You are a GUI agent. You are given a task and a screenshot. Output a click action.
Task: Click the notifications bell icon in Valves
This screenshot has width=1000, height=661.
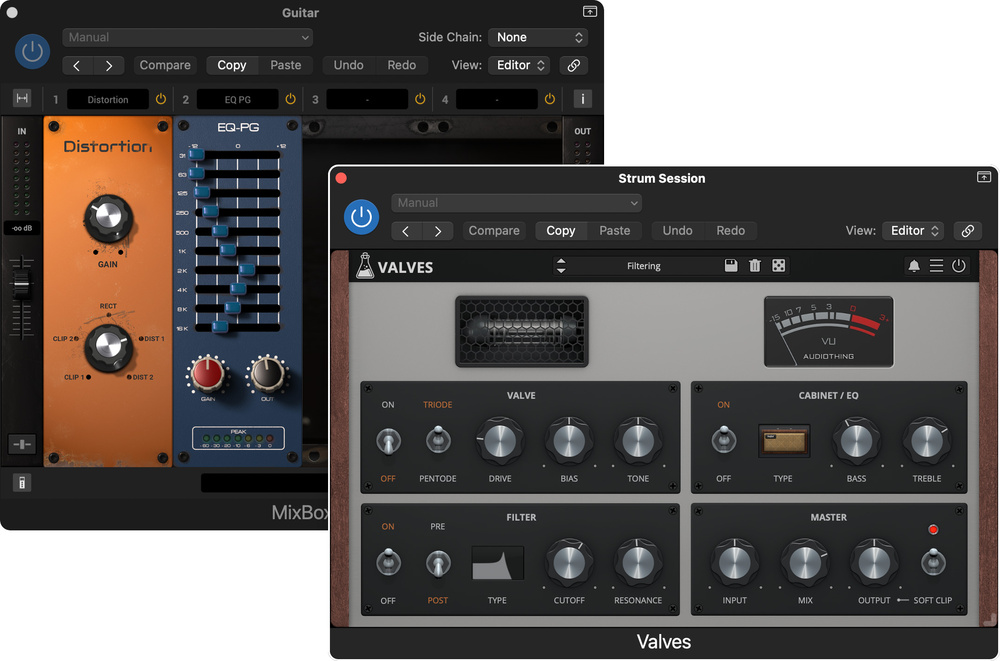click(x=913, y=266)
